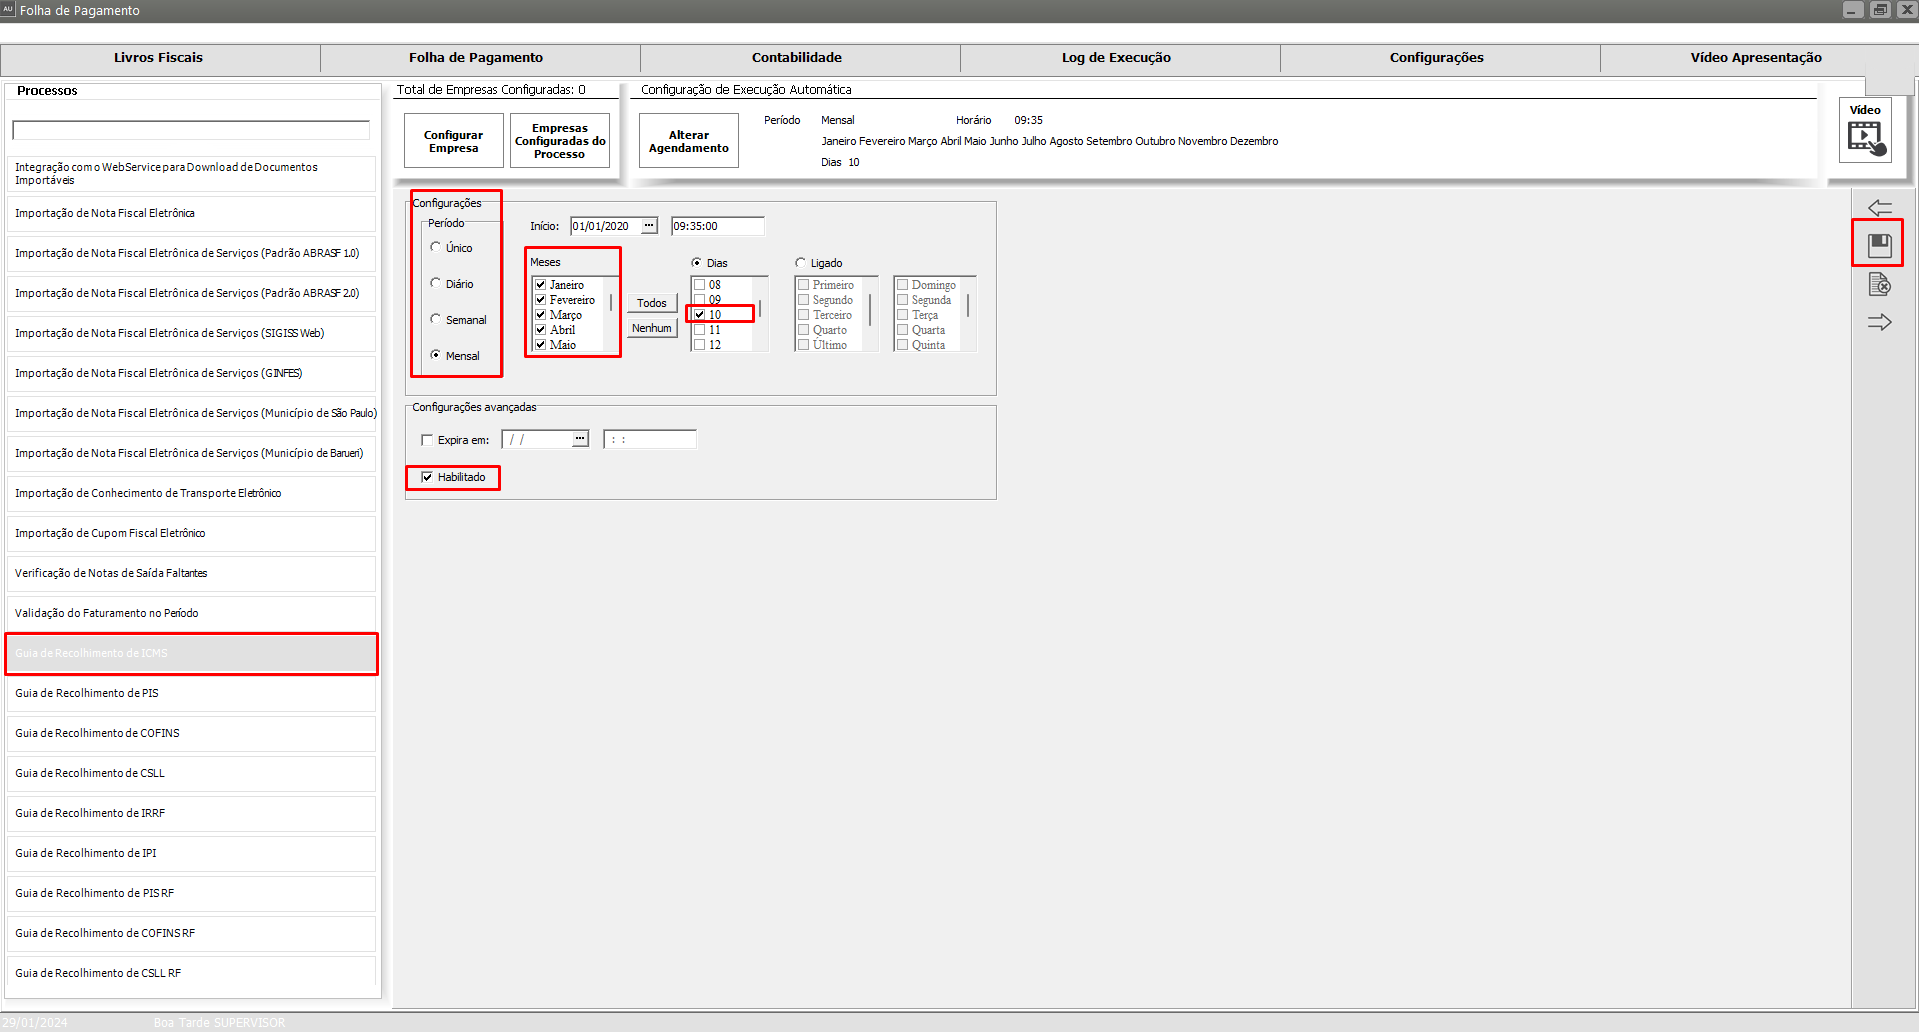Uncheck the Janeiro month checkbox
This screenshot has width=1919, height=1032.
tap(540, 285)
